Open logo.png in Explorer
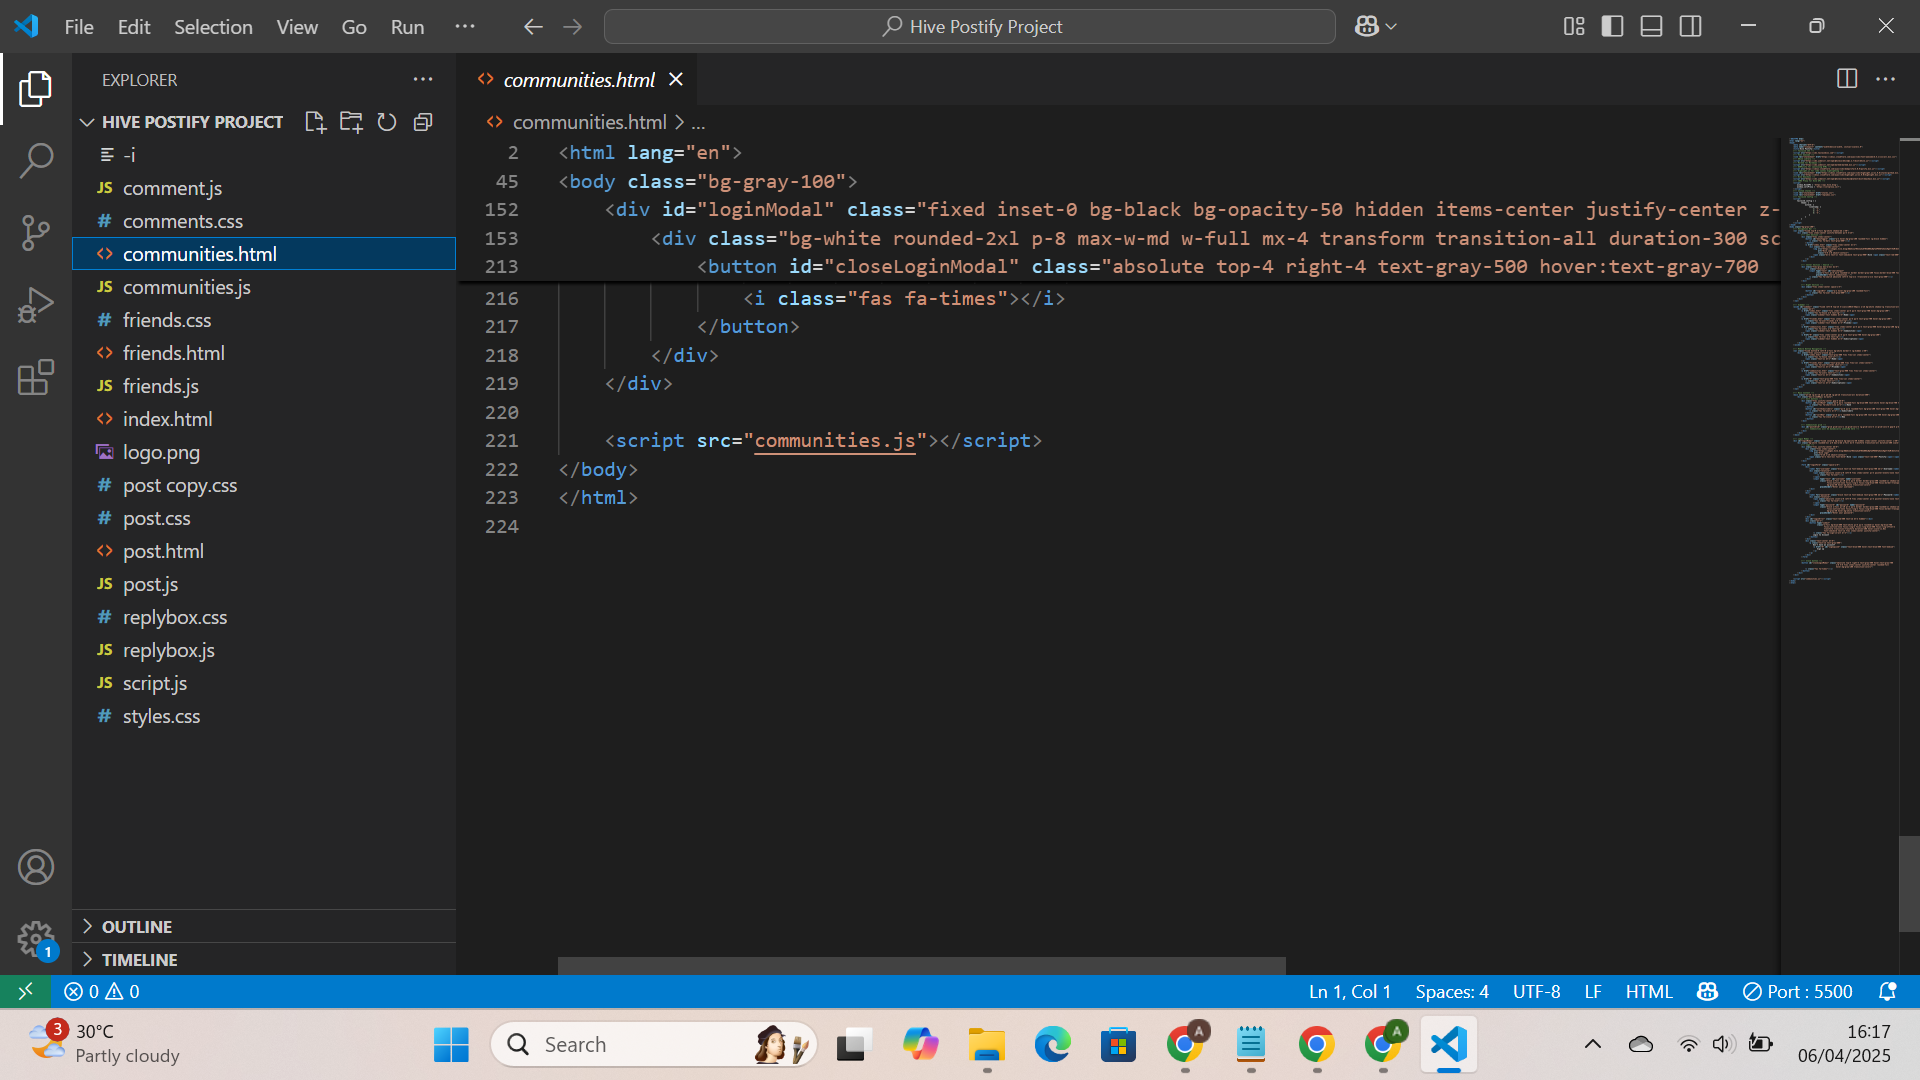The height and width of the screenshot is (1080, 1920). pyautogui.click(x=264, y=452)
